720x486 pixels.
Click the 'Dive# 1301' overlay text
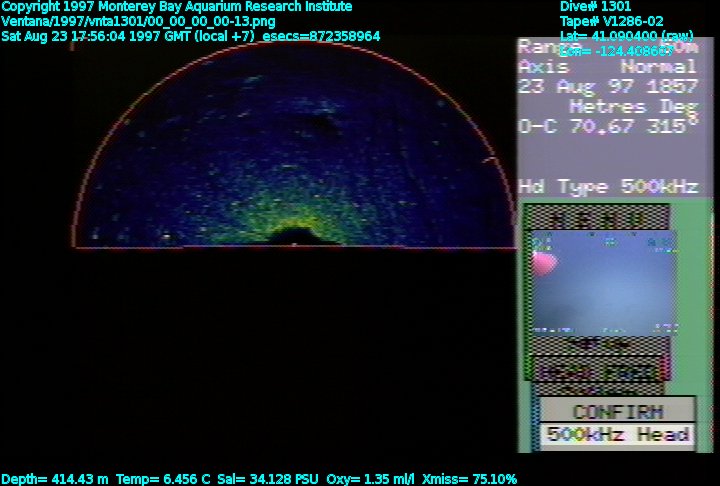pos(596,6)
